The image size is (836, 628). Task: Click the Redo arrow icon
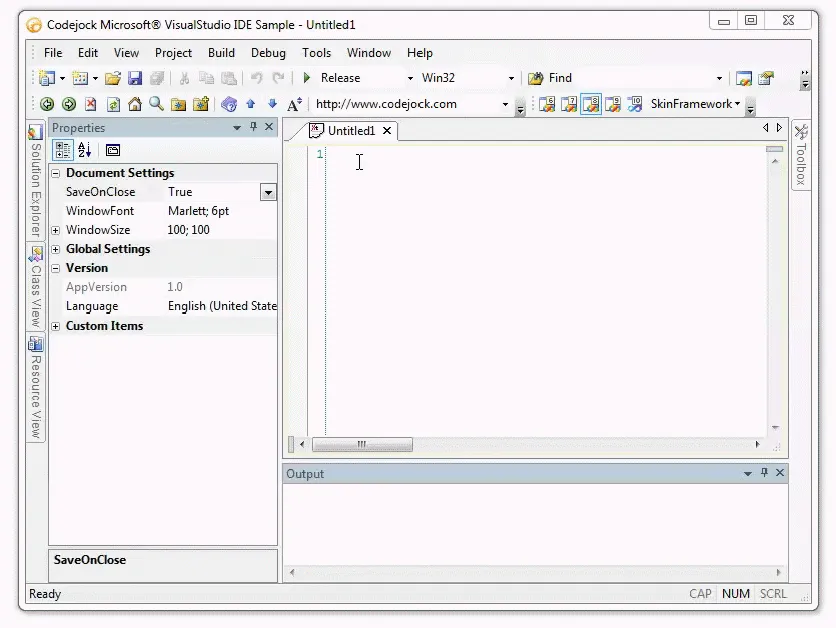(278, 78)
